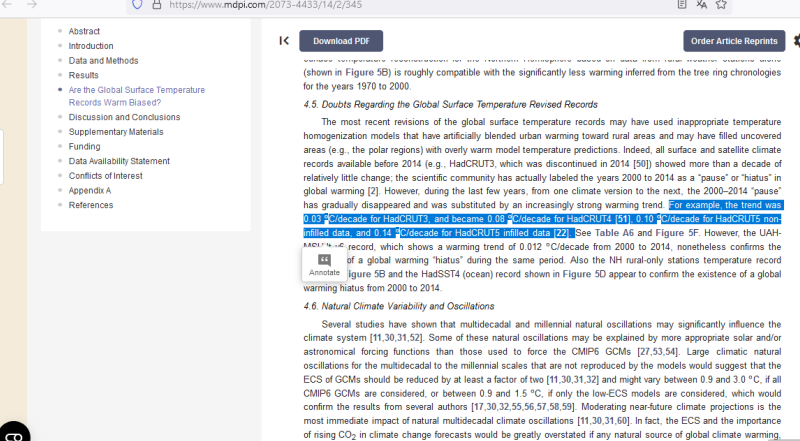Open Supplementary Materials in the contents list
The image size is (800, 441).
[x=116, y=132]
